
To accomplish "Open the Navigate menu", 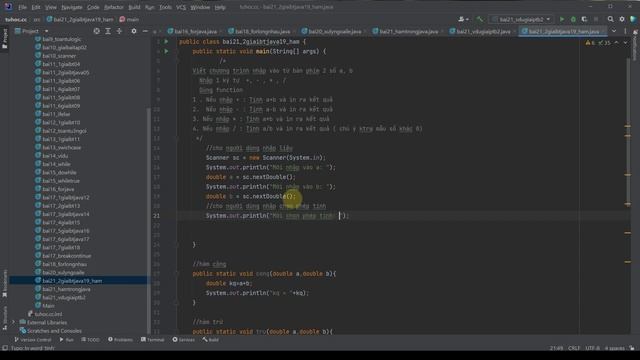I will tap(71, 7).
